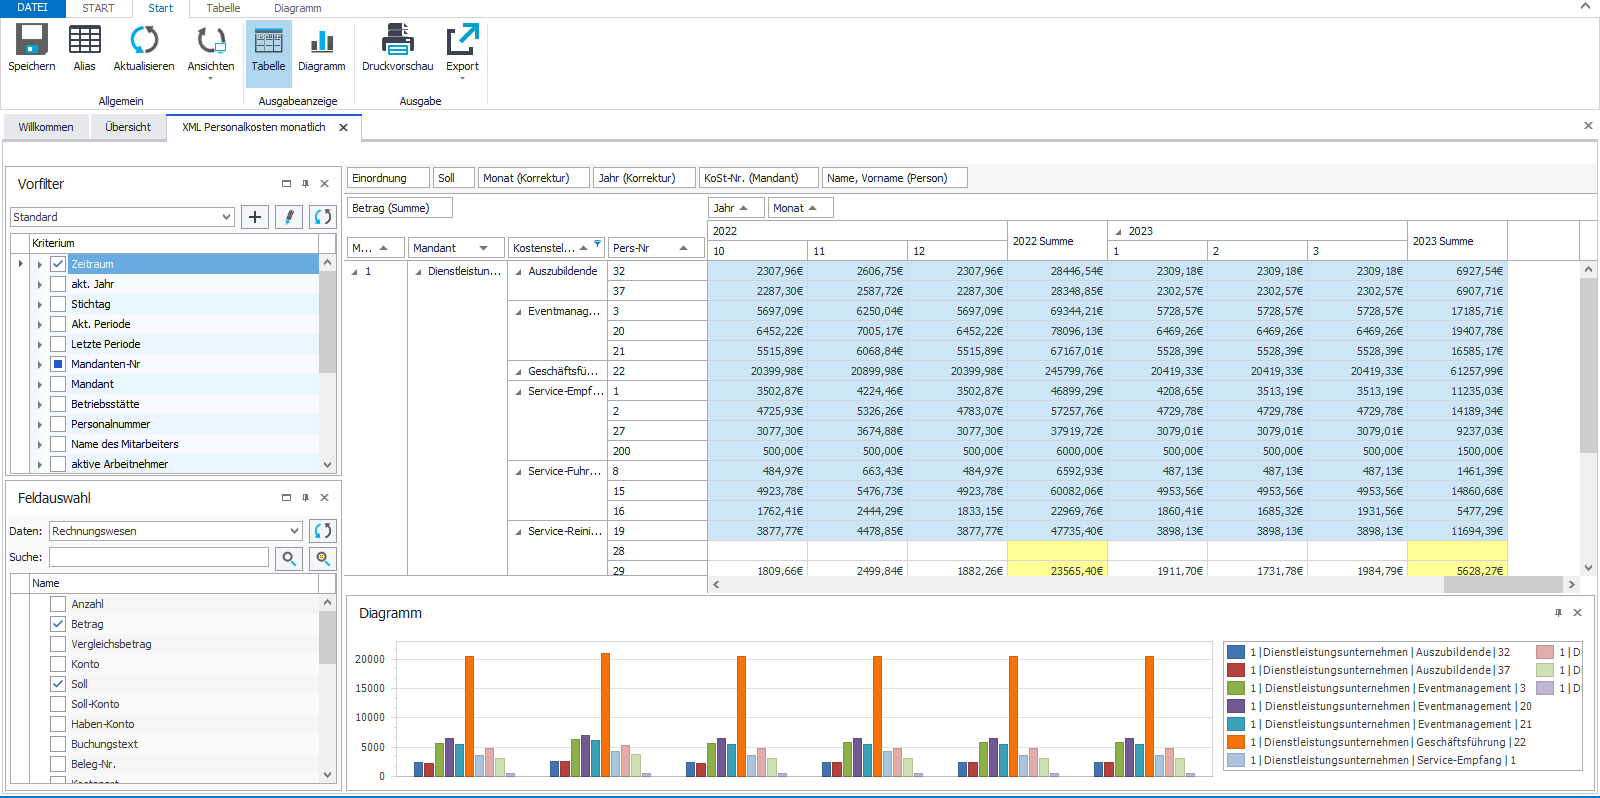Image resolution: width=1600 pixels, height=798 pixels.
Task: Click the Speichern save icon
Action: (x=31, y=40)
